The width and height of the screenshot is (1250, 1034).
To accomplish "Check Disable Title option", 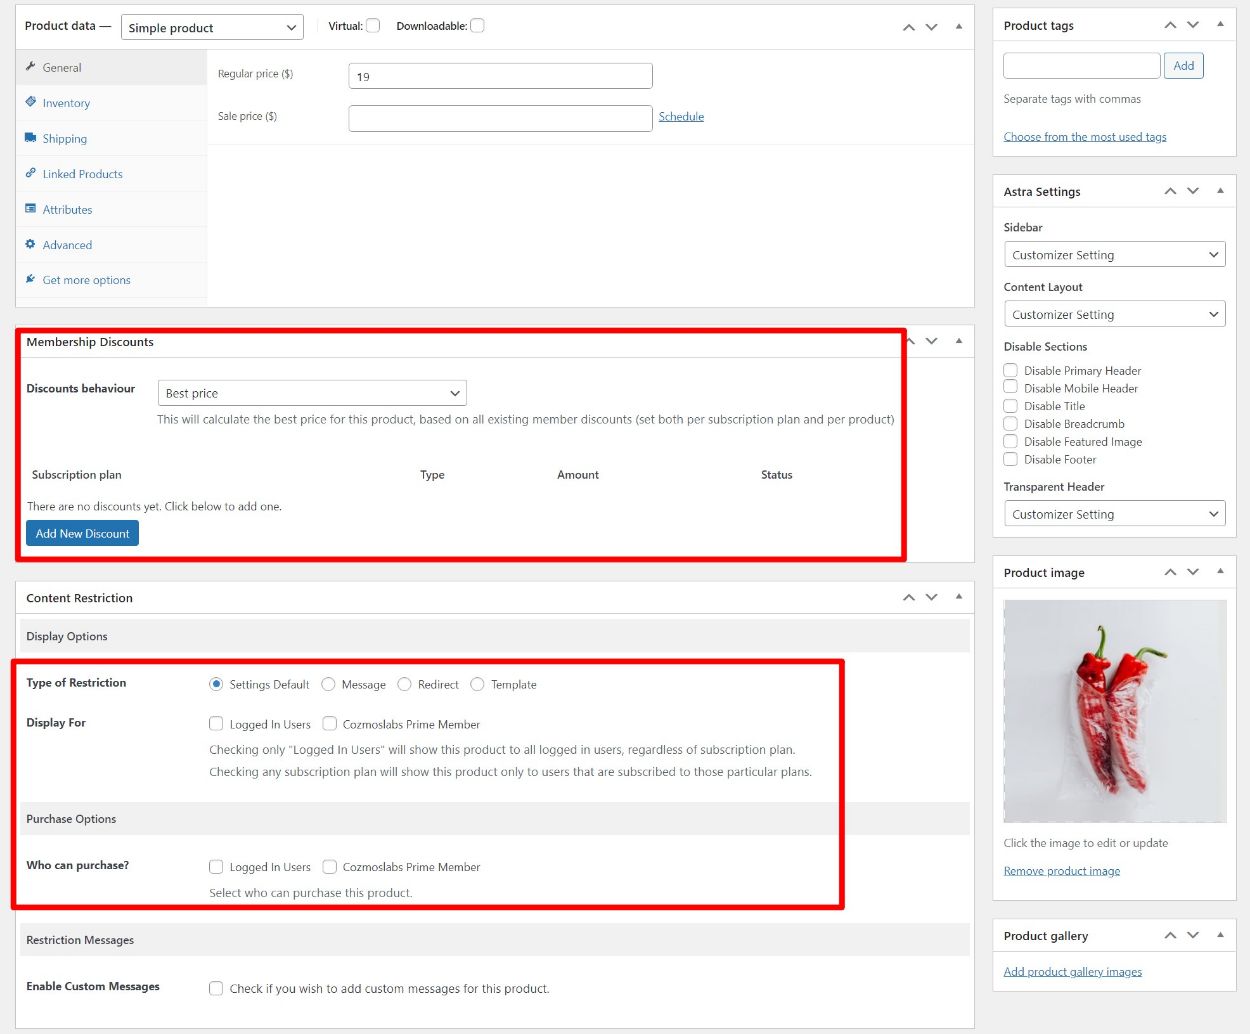I will coord(1011,405).
